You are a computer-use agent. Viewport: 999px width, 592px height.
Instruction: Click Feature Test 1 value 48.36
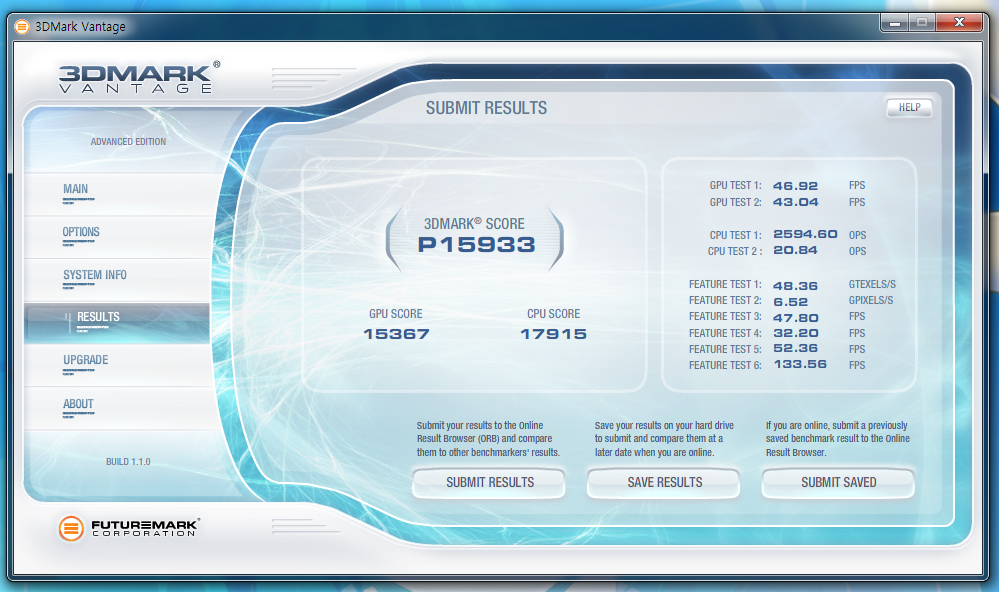point(795,286)
